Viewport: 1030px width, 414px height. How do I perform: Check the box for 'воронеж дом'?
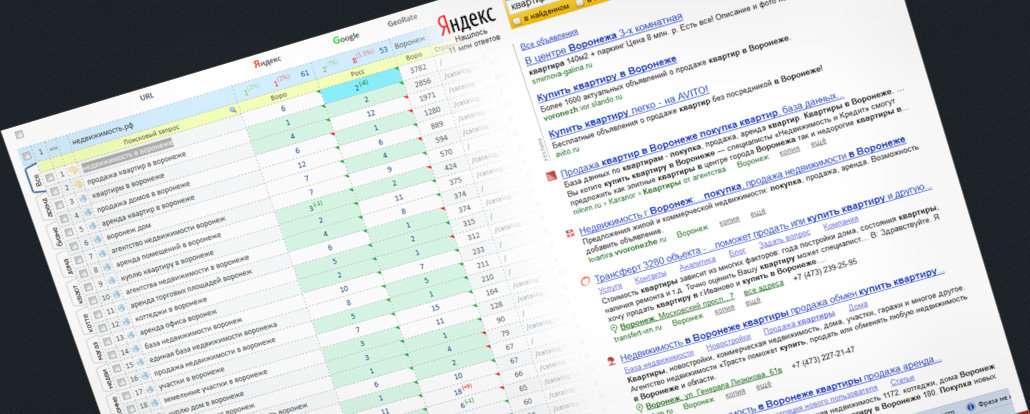click(x=74, y=246)
